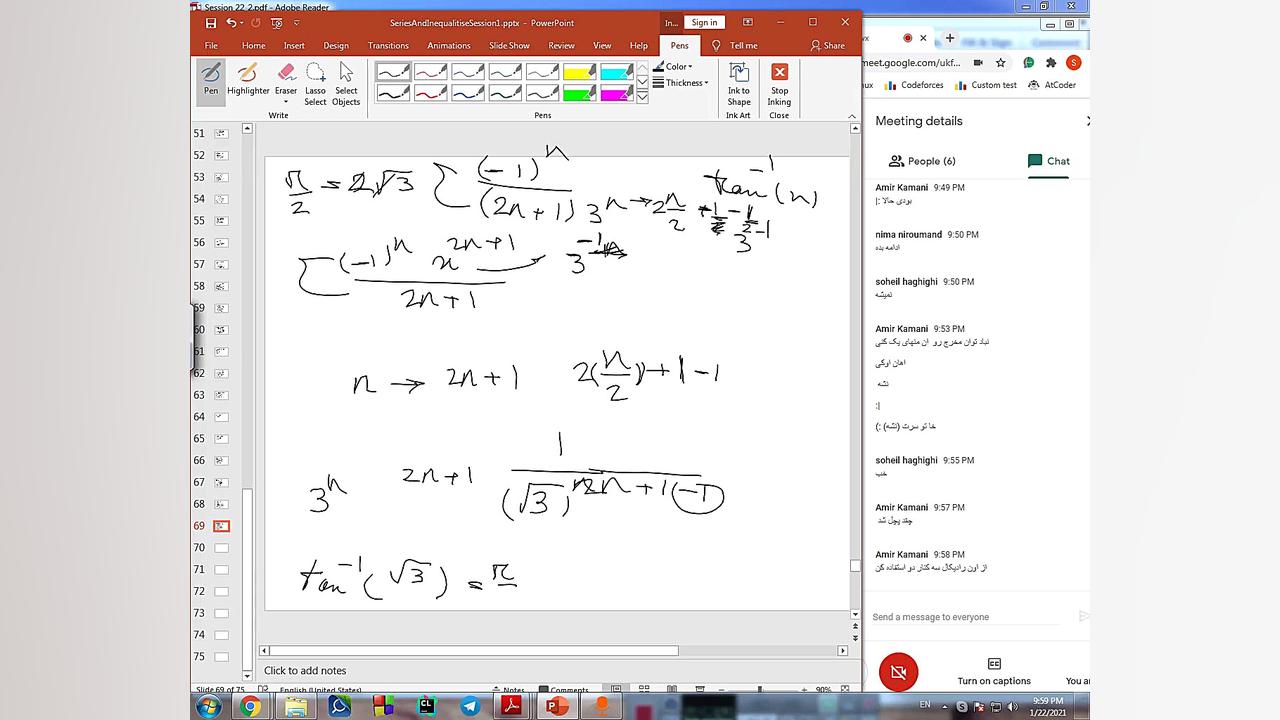Toggle the Notes pane in status bar

(x=507, y=689)
